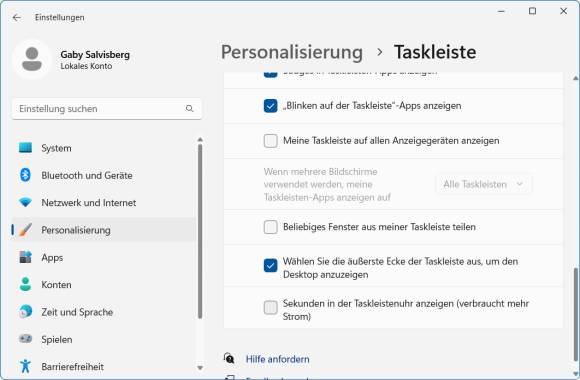Click the Bluetooth icon
580x380 pixels.
pos(25,175)
